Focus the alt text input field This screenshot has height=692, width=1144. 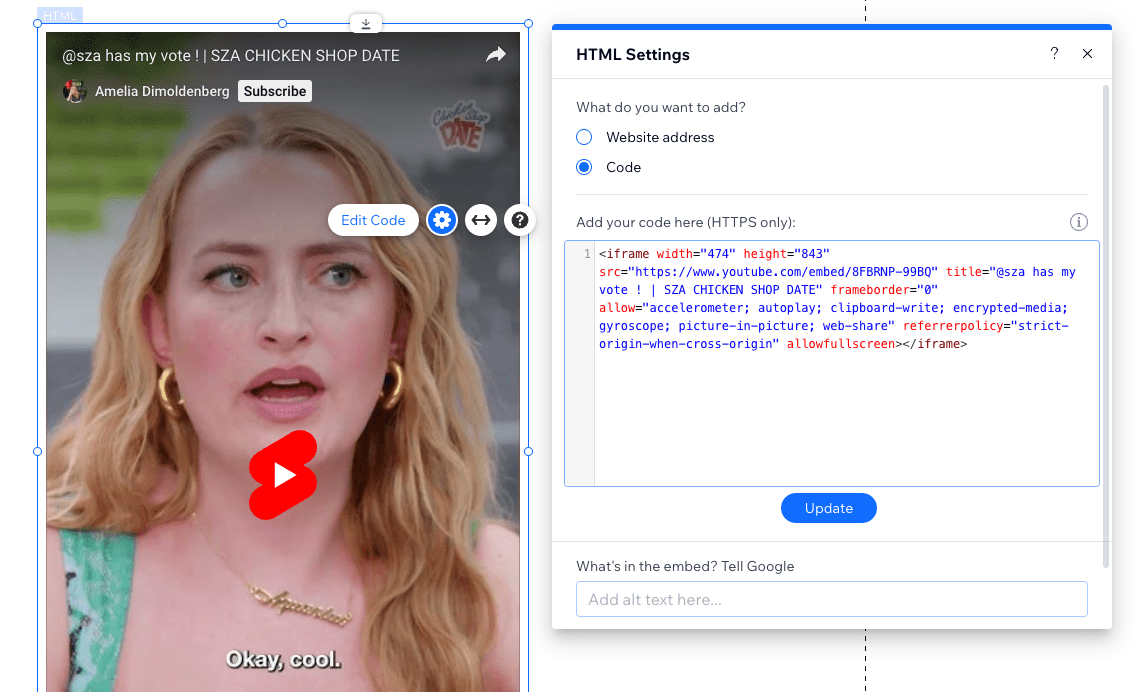pyautogui.click(x=832, y=599)
